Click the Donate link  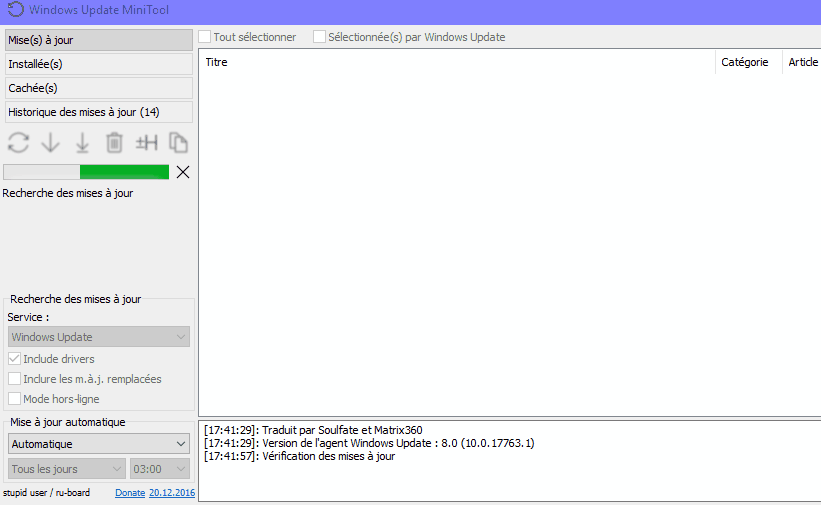pos(130,492)
